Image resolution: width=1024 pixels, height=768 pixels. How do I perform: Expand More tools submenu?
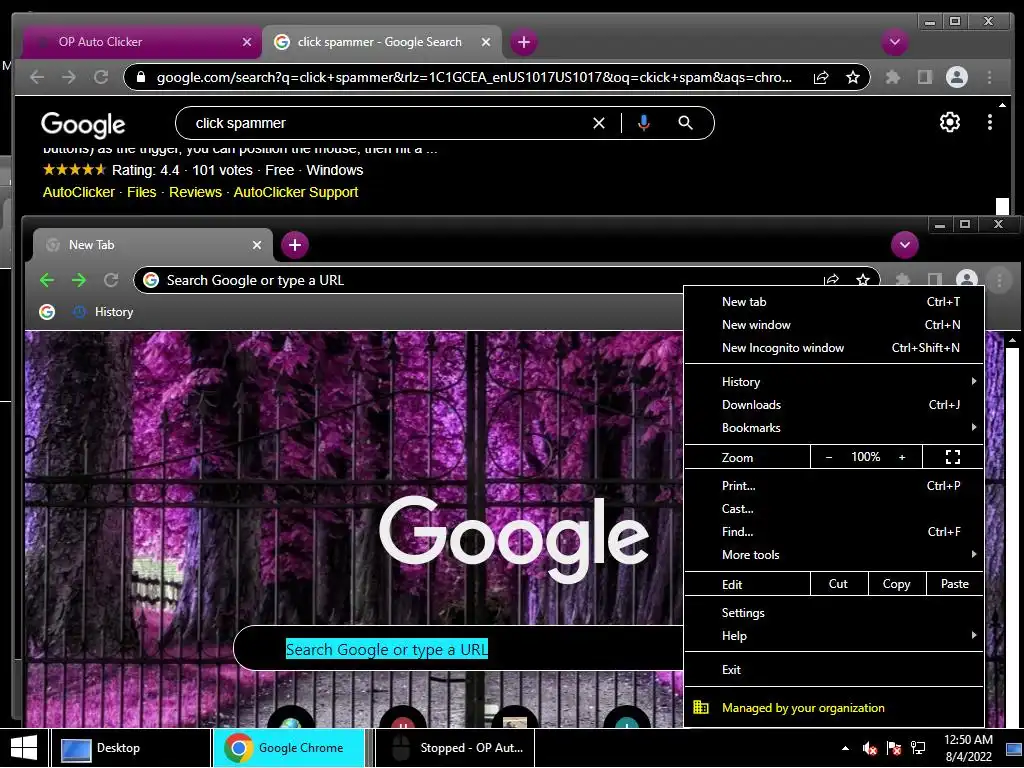(834, 554)
